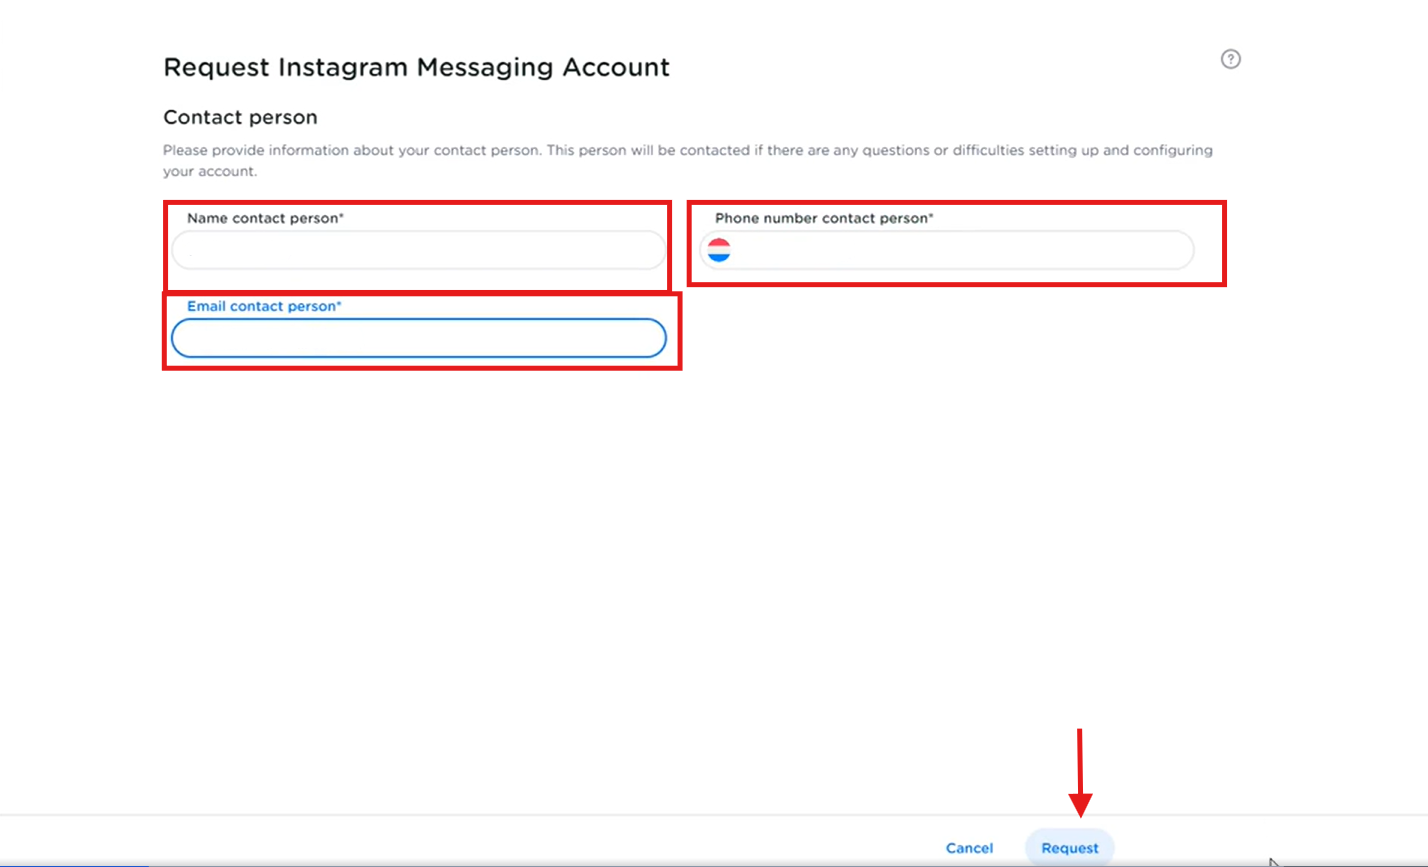Select the "Contact person" section heading

pos(240,117)
